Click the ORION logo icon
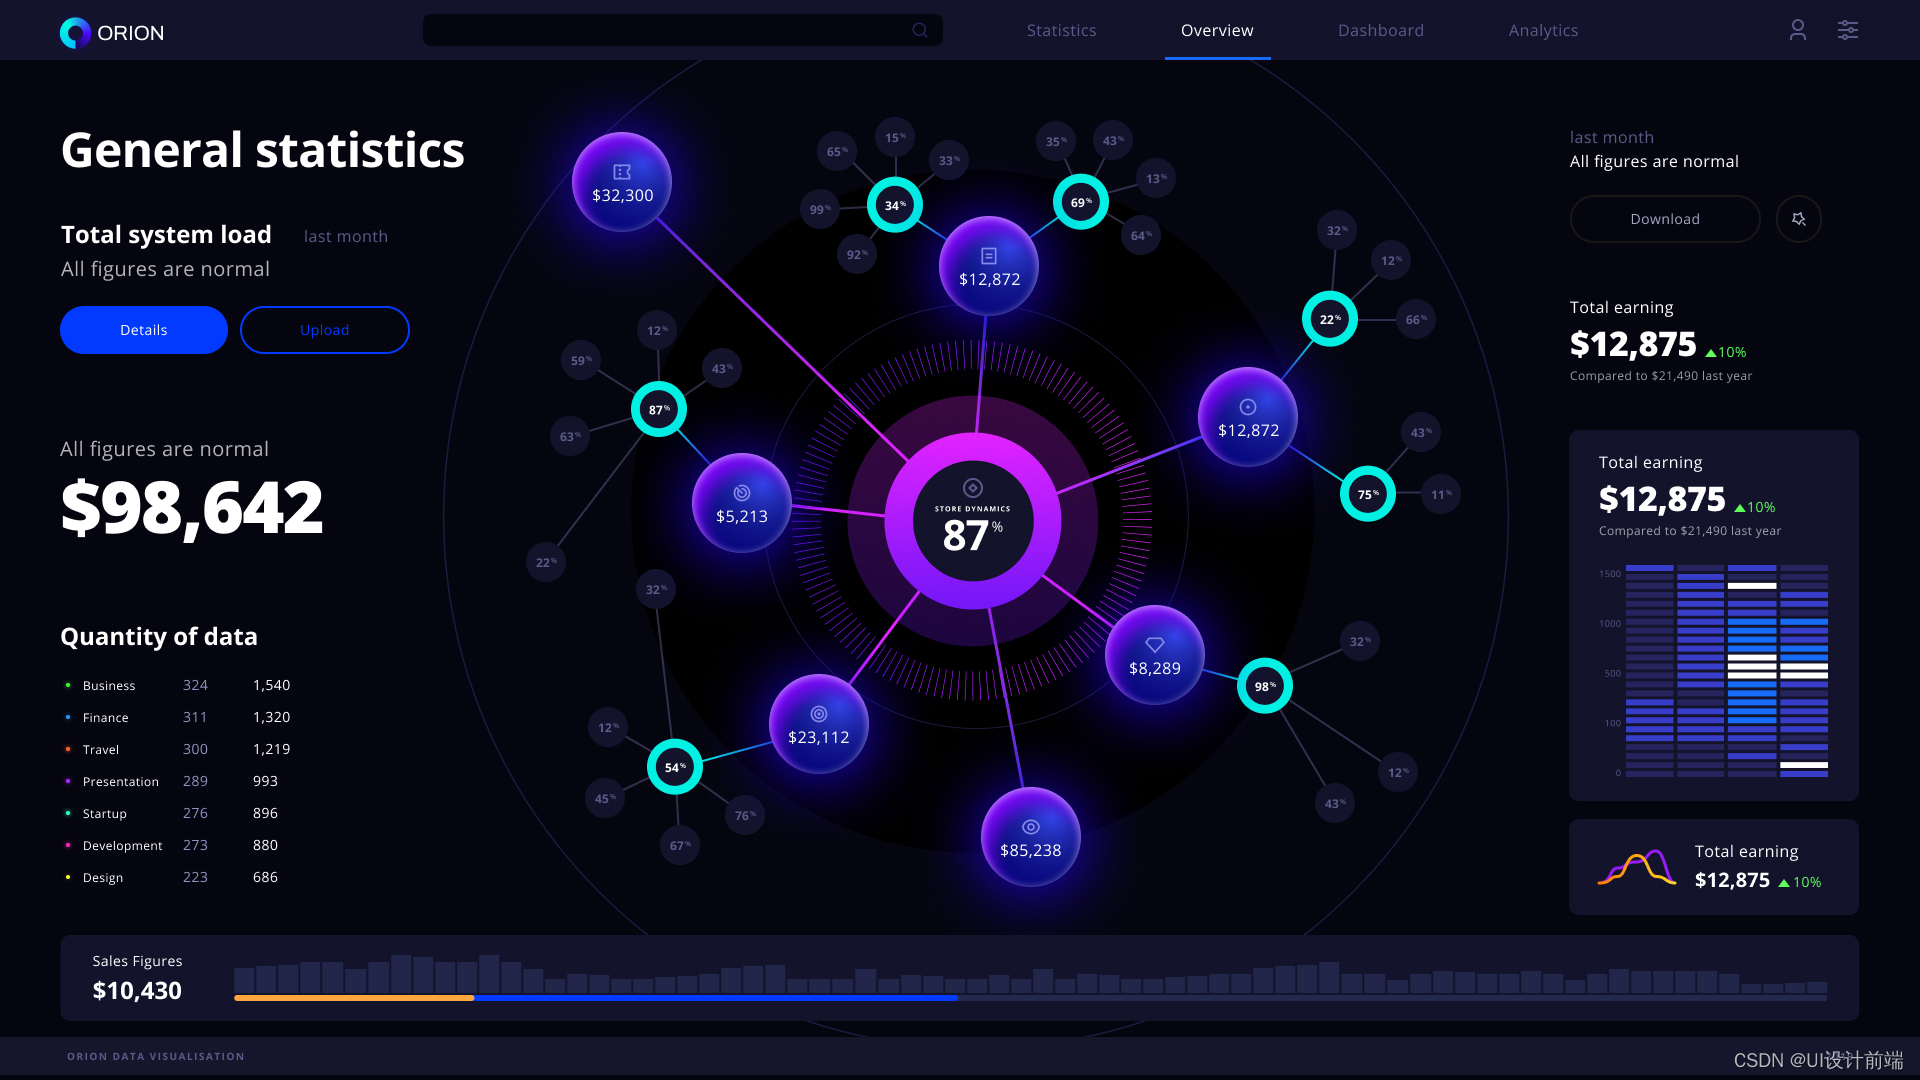Viewport: 1920px width, 1080px height. (75, 33)
